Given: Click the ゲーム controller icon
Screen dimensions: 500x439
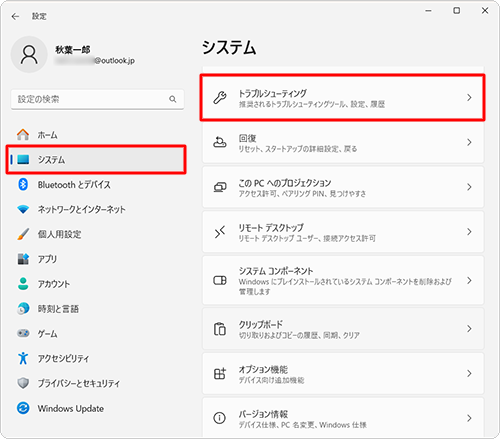Looking at the screenshot, I should 23,333.
